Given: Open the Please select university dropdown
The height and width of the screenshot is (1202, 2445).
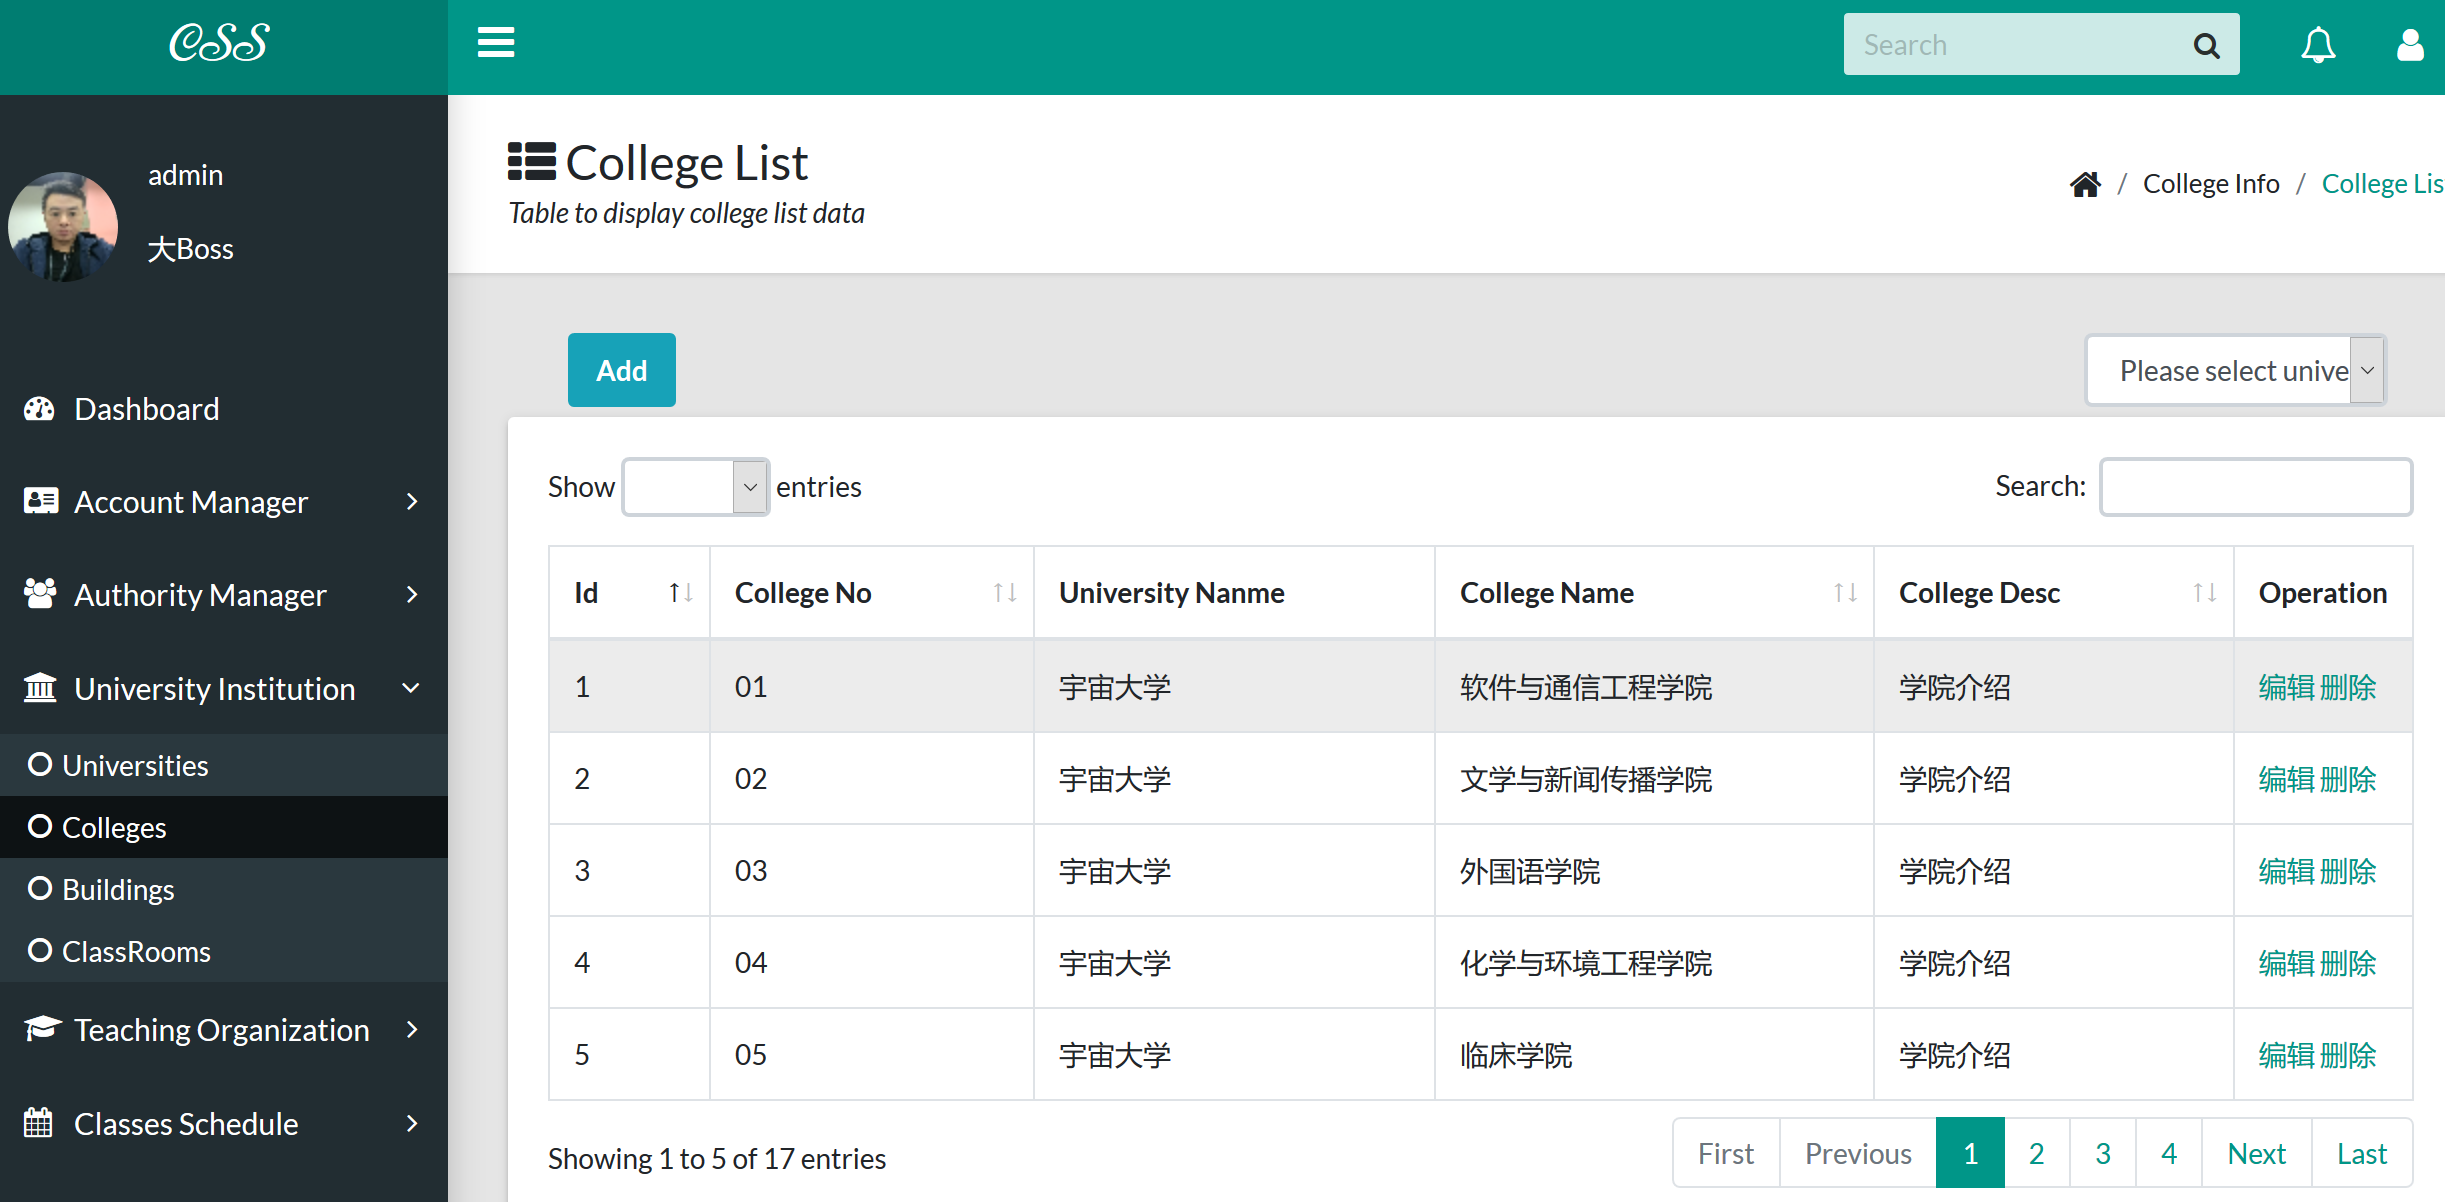Looking at the screenshot, I should (x=2236, y=370).
